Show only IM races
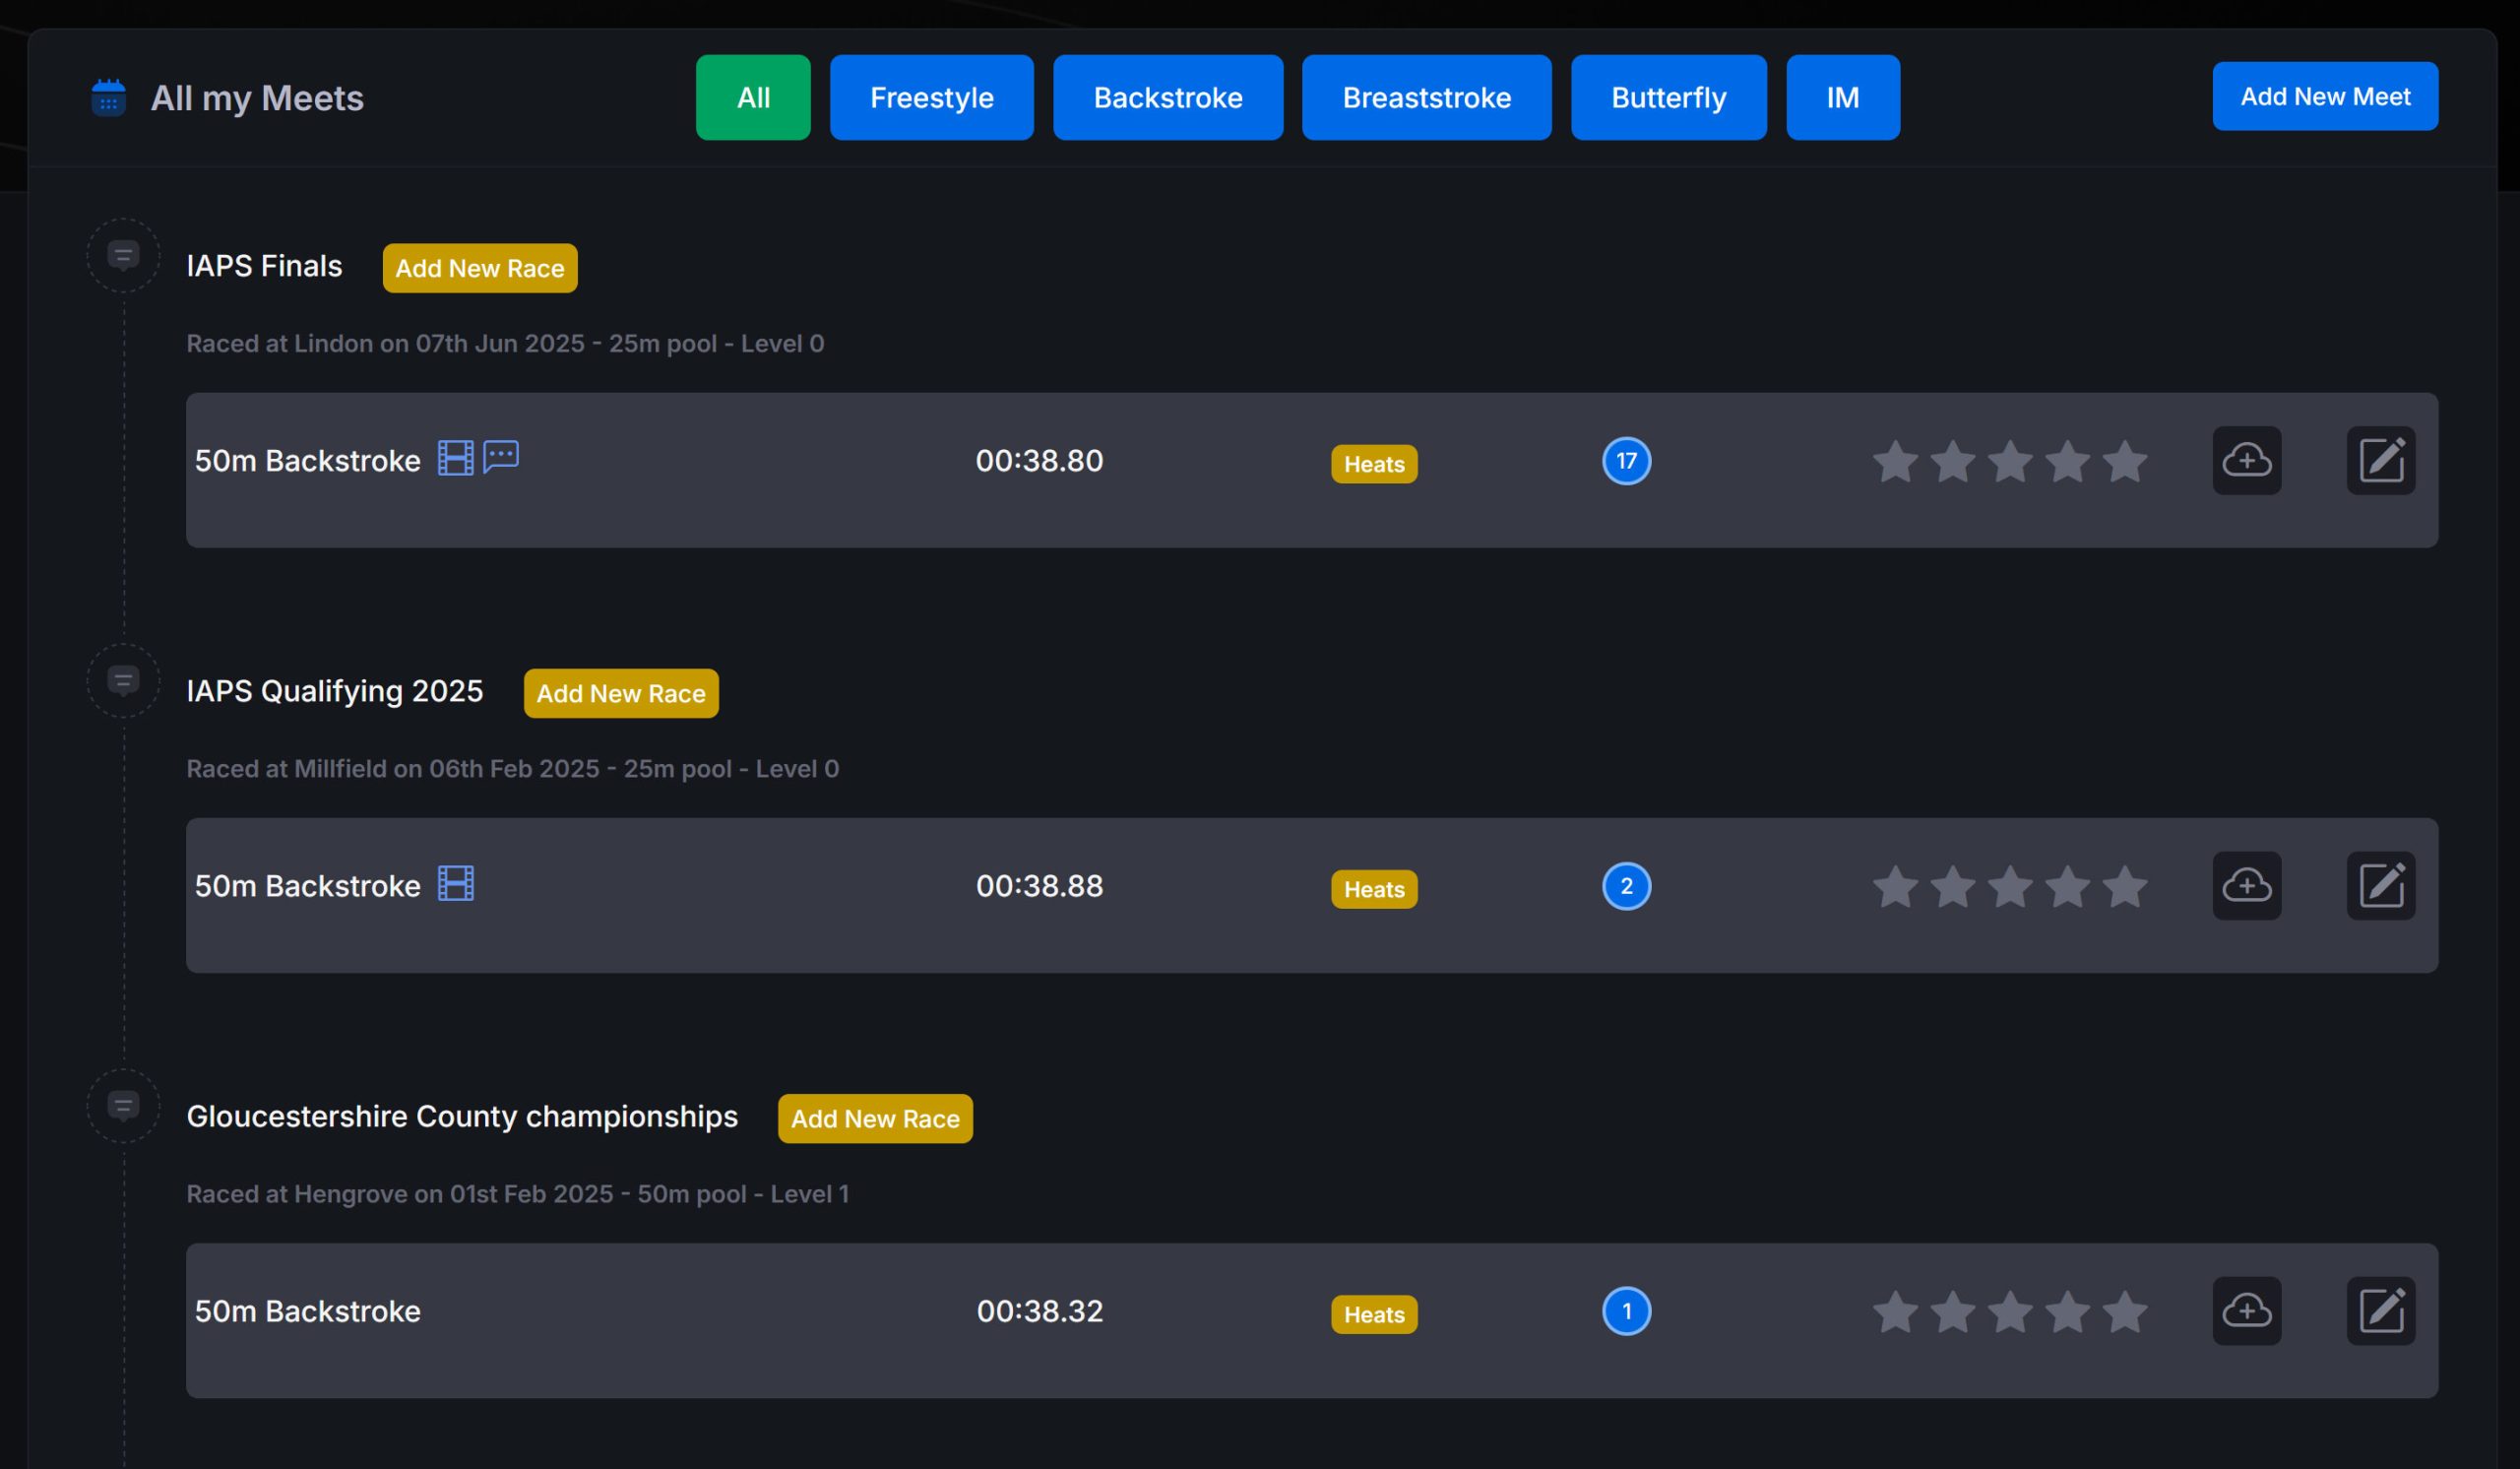2520x1469 pixels. (x=1842, y=97)
